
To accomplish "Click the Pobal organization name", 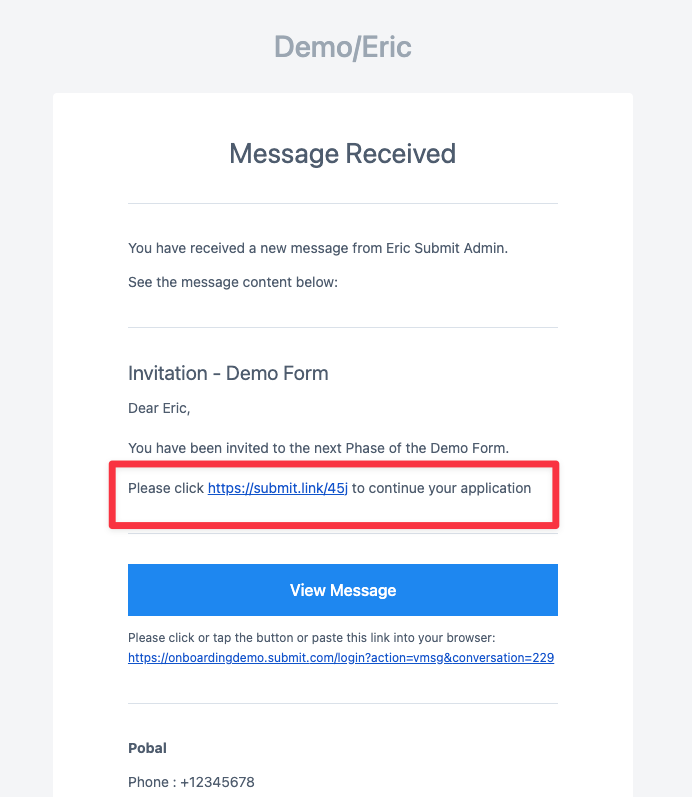I will point(147,748).
